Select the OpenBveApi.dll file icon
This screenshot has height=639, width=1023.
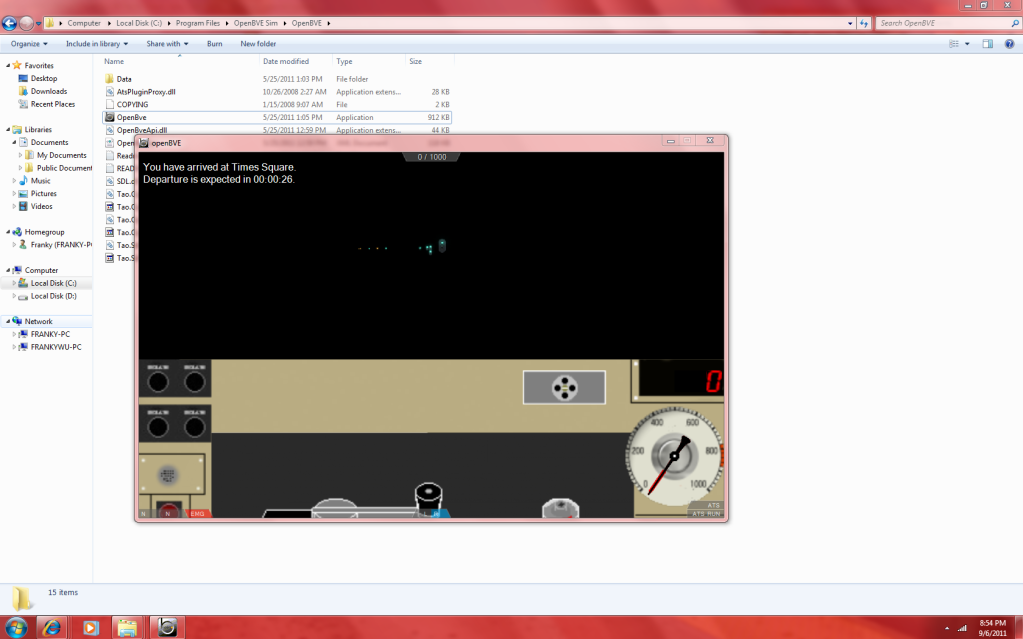pyautogui.click(x=110, y=130)
